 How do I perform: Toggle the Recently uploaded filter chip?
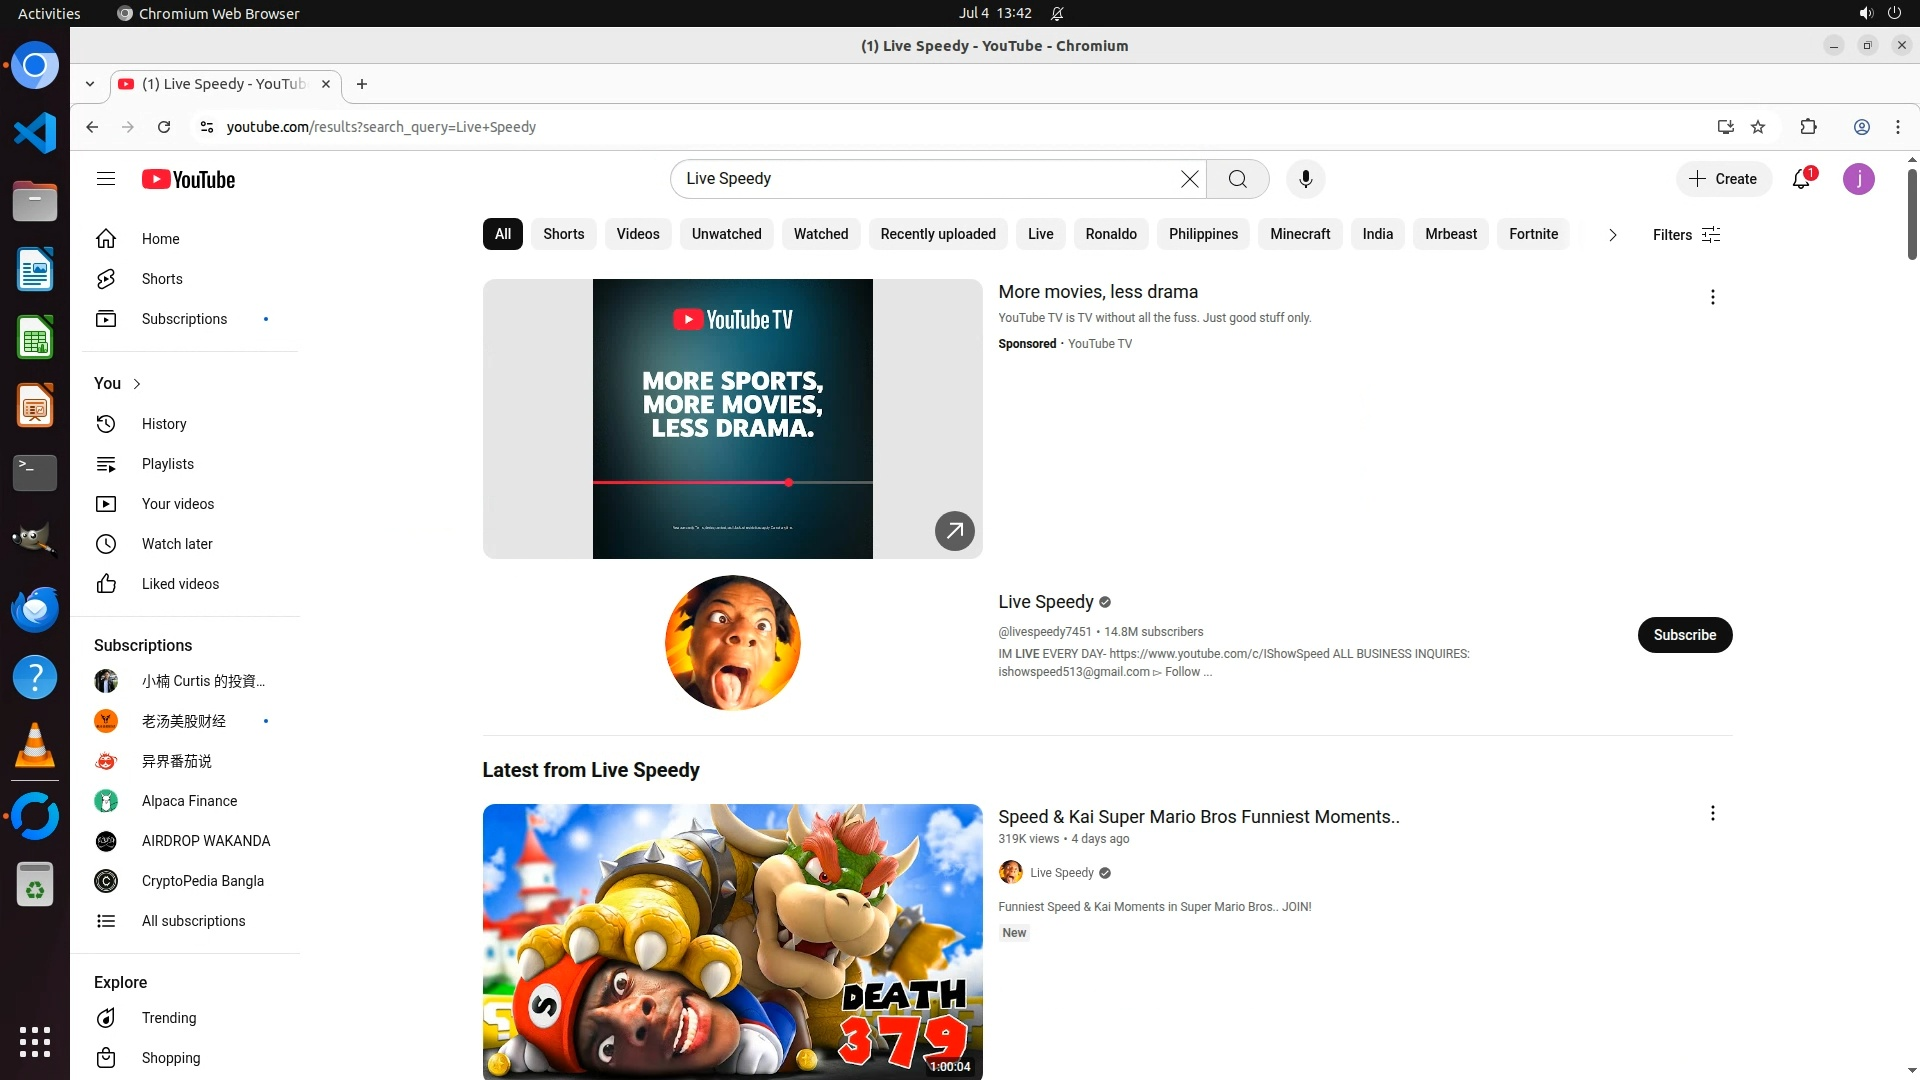[x=937, y=234]
